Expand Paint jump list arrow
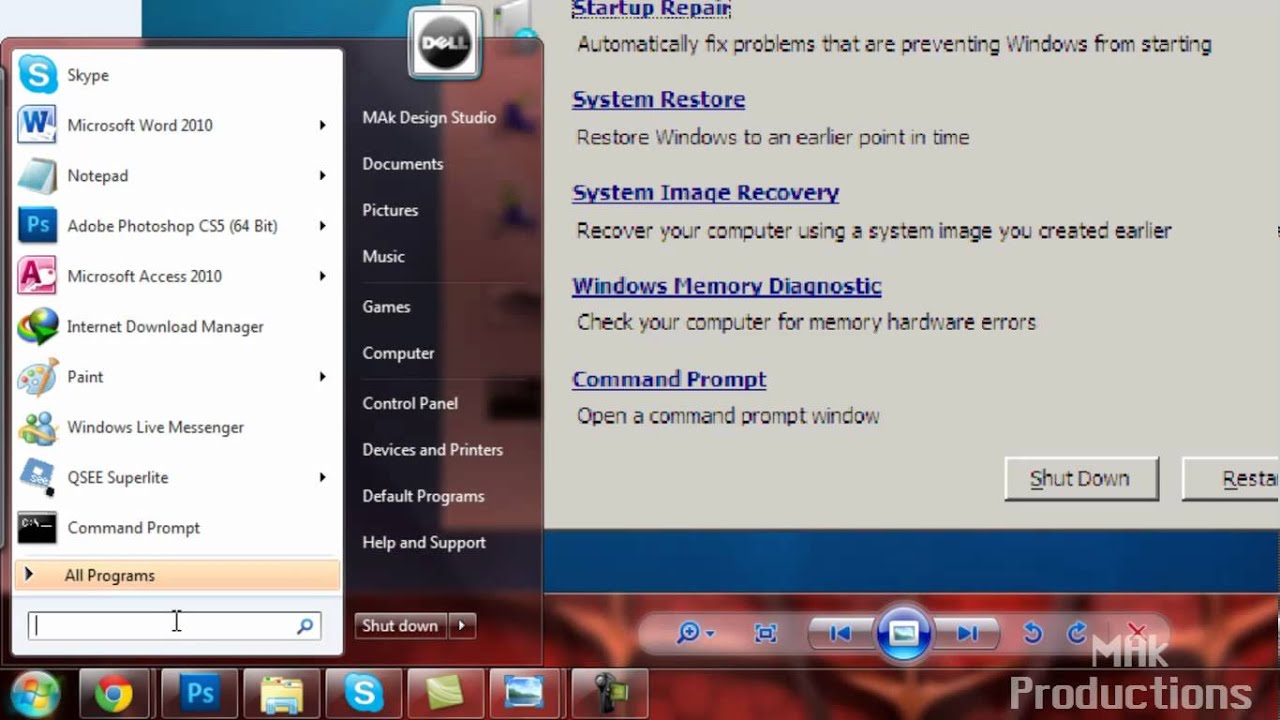This screenshot has width=1280, height=720. (x=322, y=377)
